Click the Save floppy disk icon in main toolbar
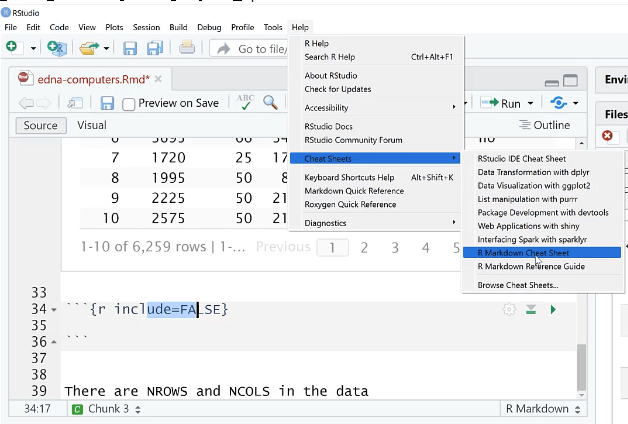The height and width of the screenshot is (424, 628). tap(130, 48)
